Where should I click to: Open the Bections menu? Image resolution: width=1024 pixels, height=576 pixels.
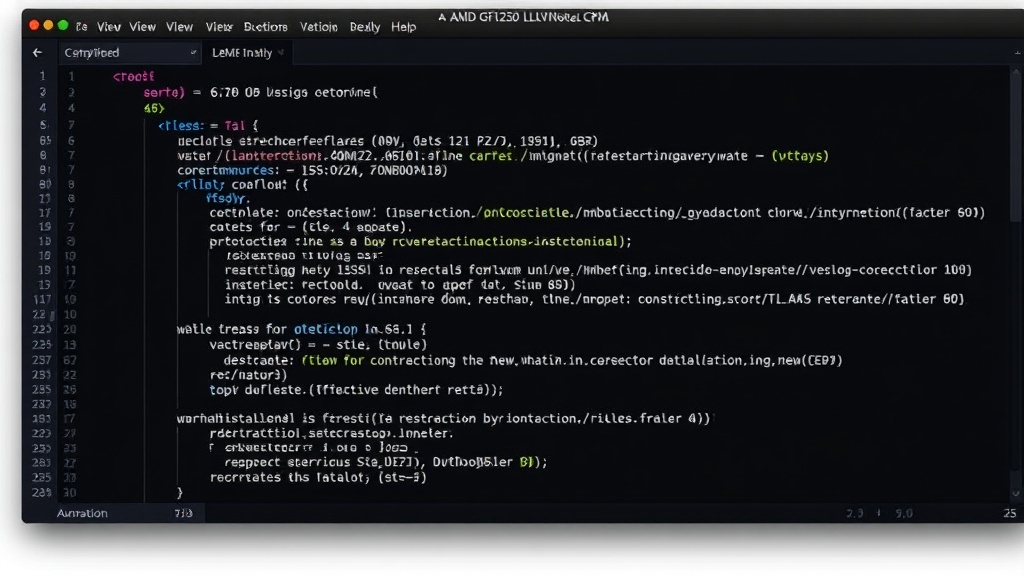coord(265,27)
